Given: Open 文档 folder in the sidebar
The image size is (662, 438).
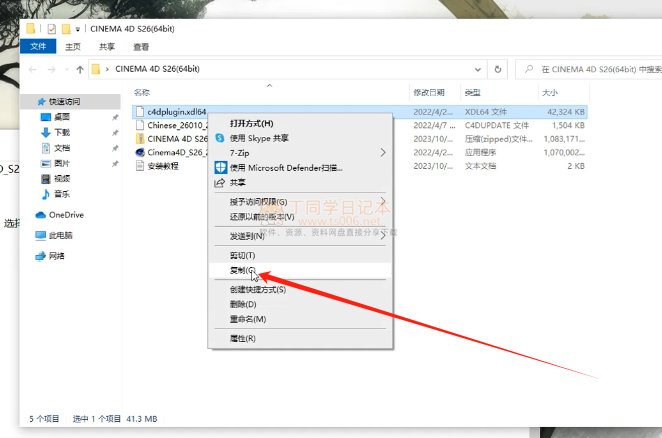Looking at the screenshot, I should pos(62,148).
